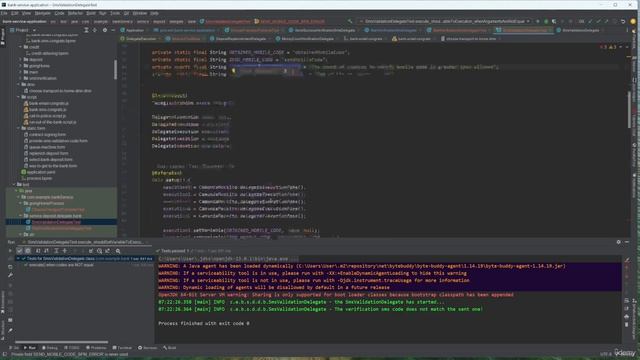Screen dimensions: 640x360
Task: Collapse the scripts folder arrow
Action: tap(18, 97)
